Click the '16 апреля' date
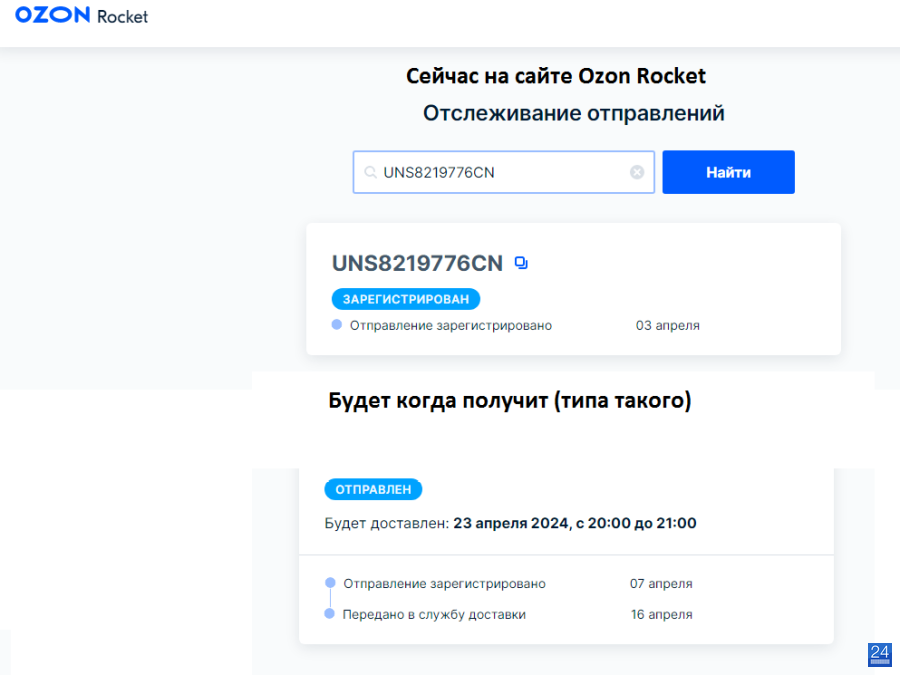Screen dimensions: 900x675 661,615
